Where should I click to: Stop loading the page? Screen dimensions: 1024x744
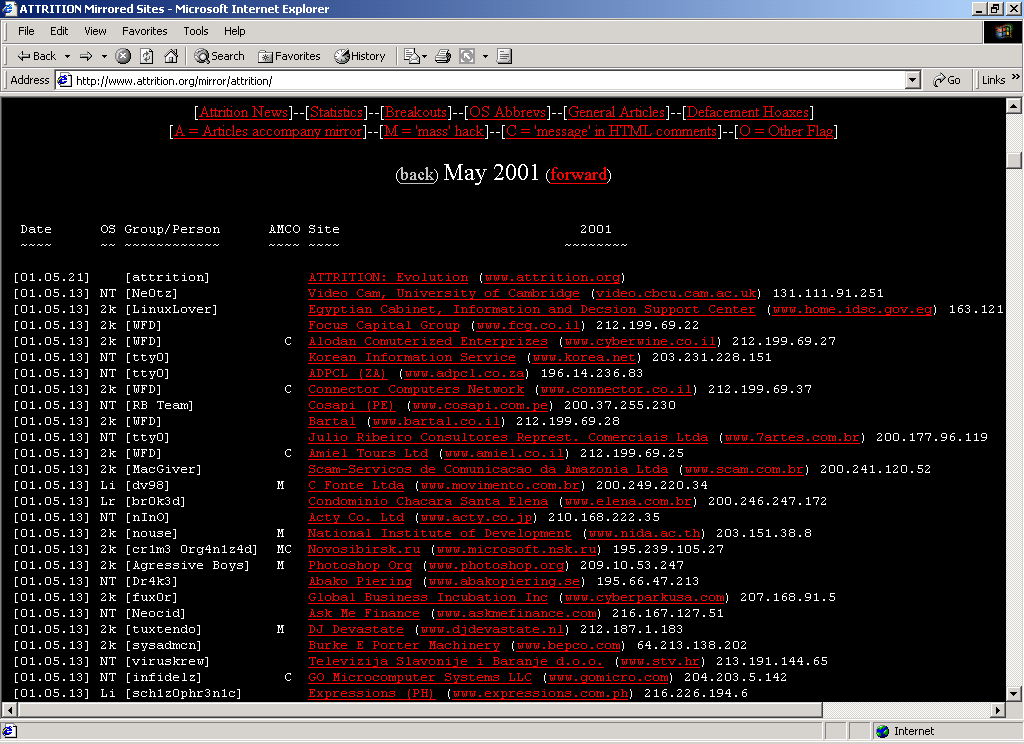tap(123, 56)
